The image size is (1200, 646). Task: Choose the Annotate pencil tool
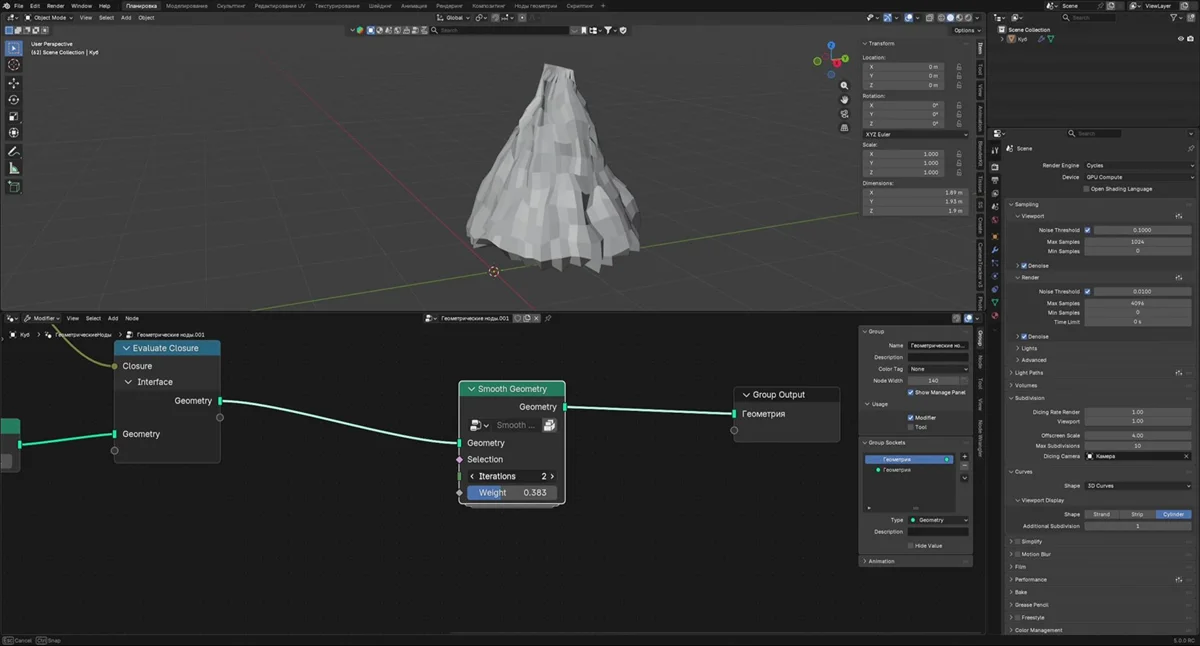(x=14, y=151)
